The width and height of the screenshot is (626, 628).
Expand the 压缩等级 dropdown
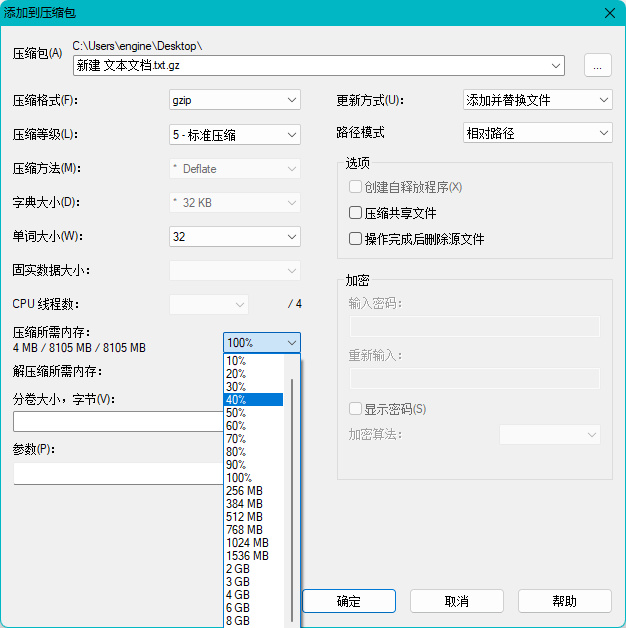[235, 134]
